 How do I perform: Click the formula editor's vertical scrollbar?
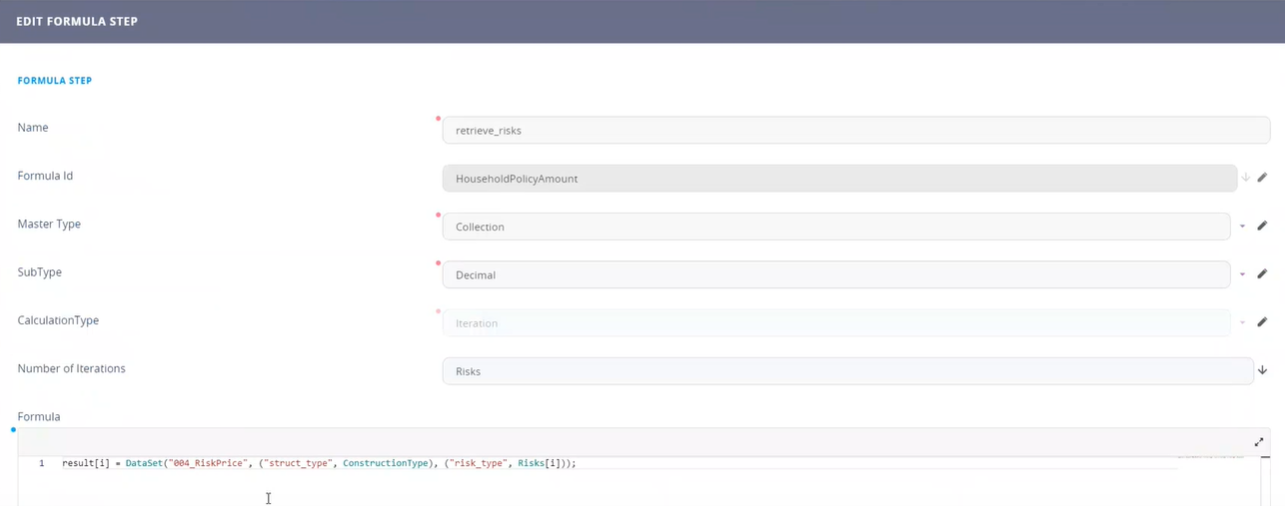(x=1265, y=480)
